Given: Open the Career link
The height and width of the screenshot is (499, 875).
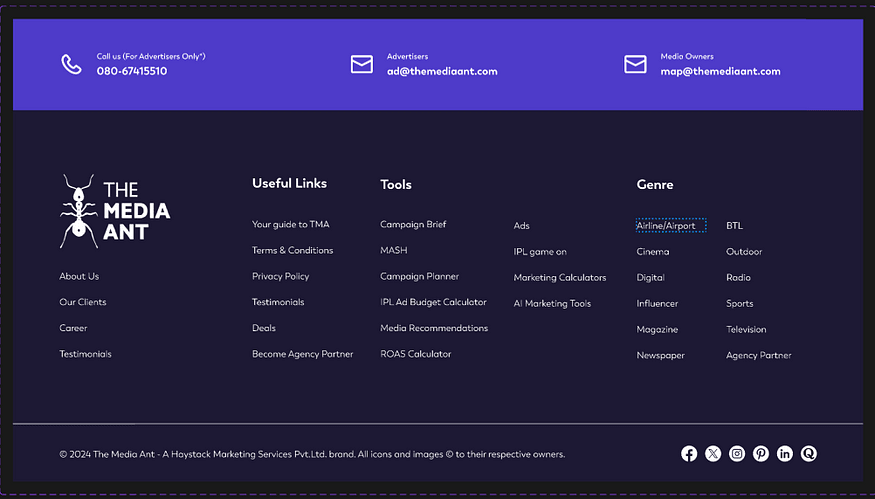Looking at the screenshot, I should [73, 328].
